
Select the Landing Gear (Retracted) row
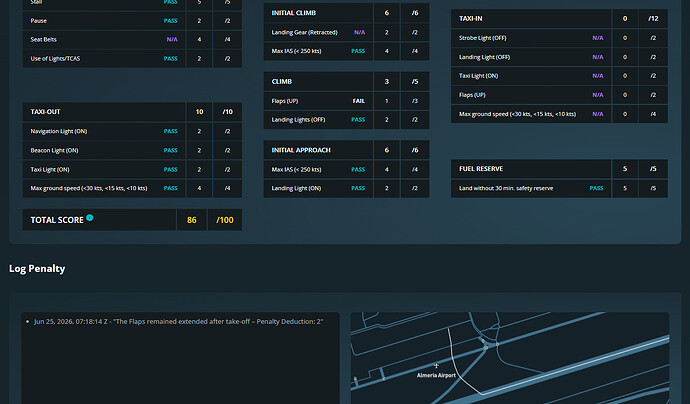[x=346, y=32]
